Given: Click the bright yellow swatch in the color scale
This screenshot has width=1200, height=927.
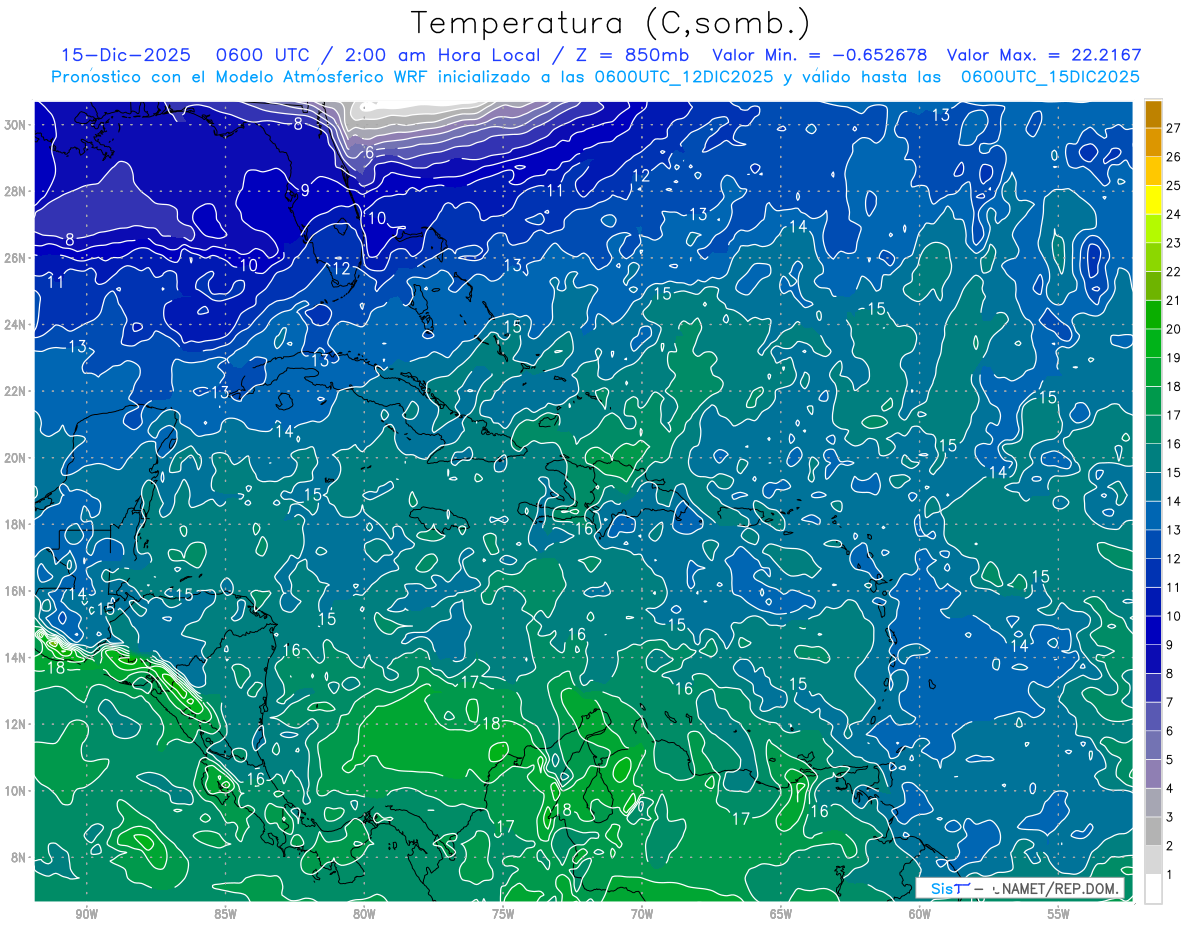Looking at the screenshot, I should click(1153, 200).
